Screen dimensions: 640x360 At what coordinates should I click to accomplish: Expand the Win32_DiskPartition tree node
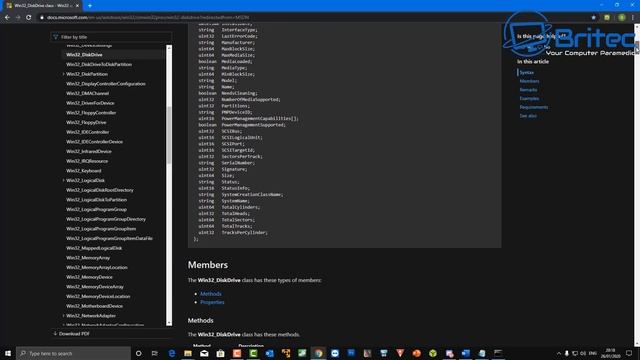[64, 74]
